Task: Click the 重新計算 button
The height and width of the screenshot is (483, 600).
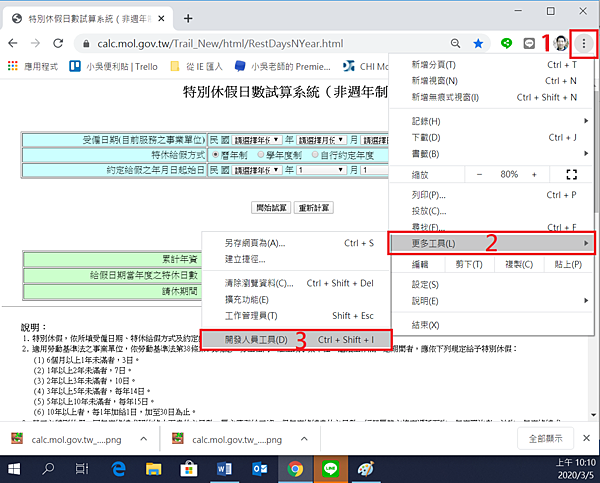Action: 313,208
